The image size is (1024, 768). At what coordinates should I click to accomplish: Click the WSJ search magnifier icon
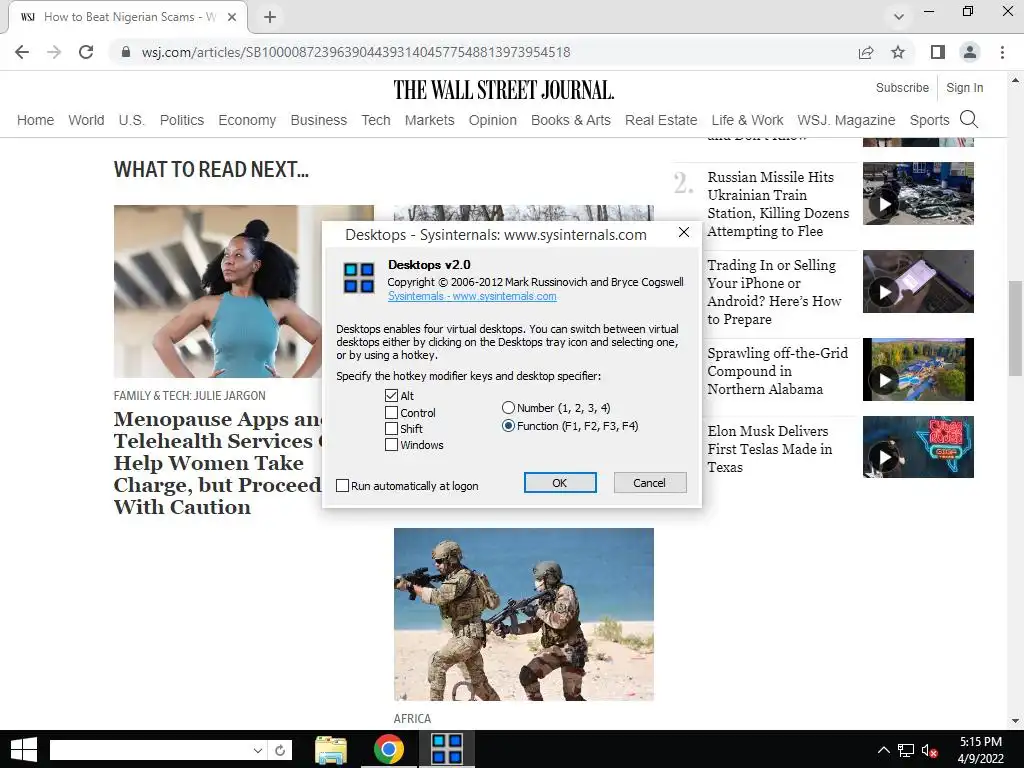click(x=968, y=120)
